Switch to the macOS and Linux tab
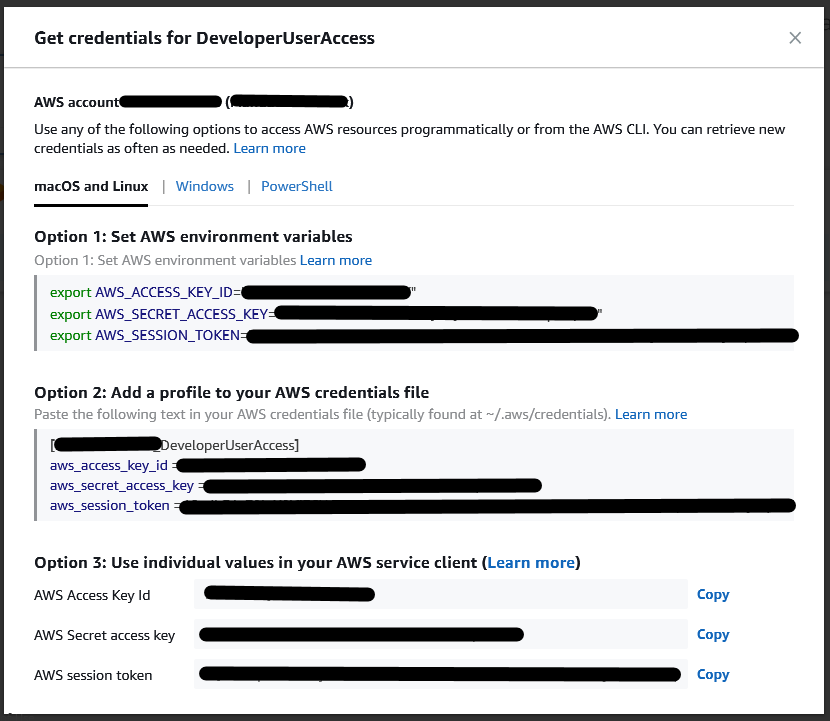This screenshot has width=830, height=721. 91,186
